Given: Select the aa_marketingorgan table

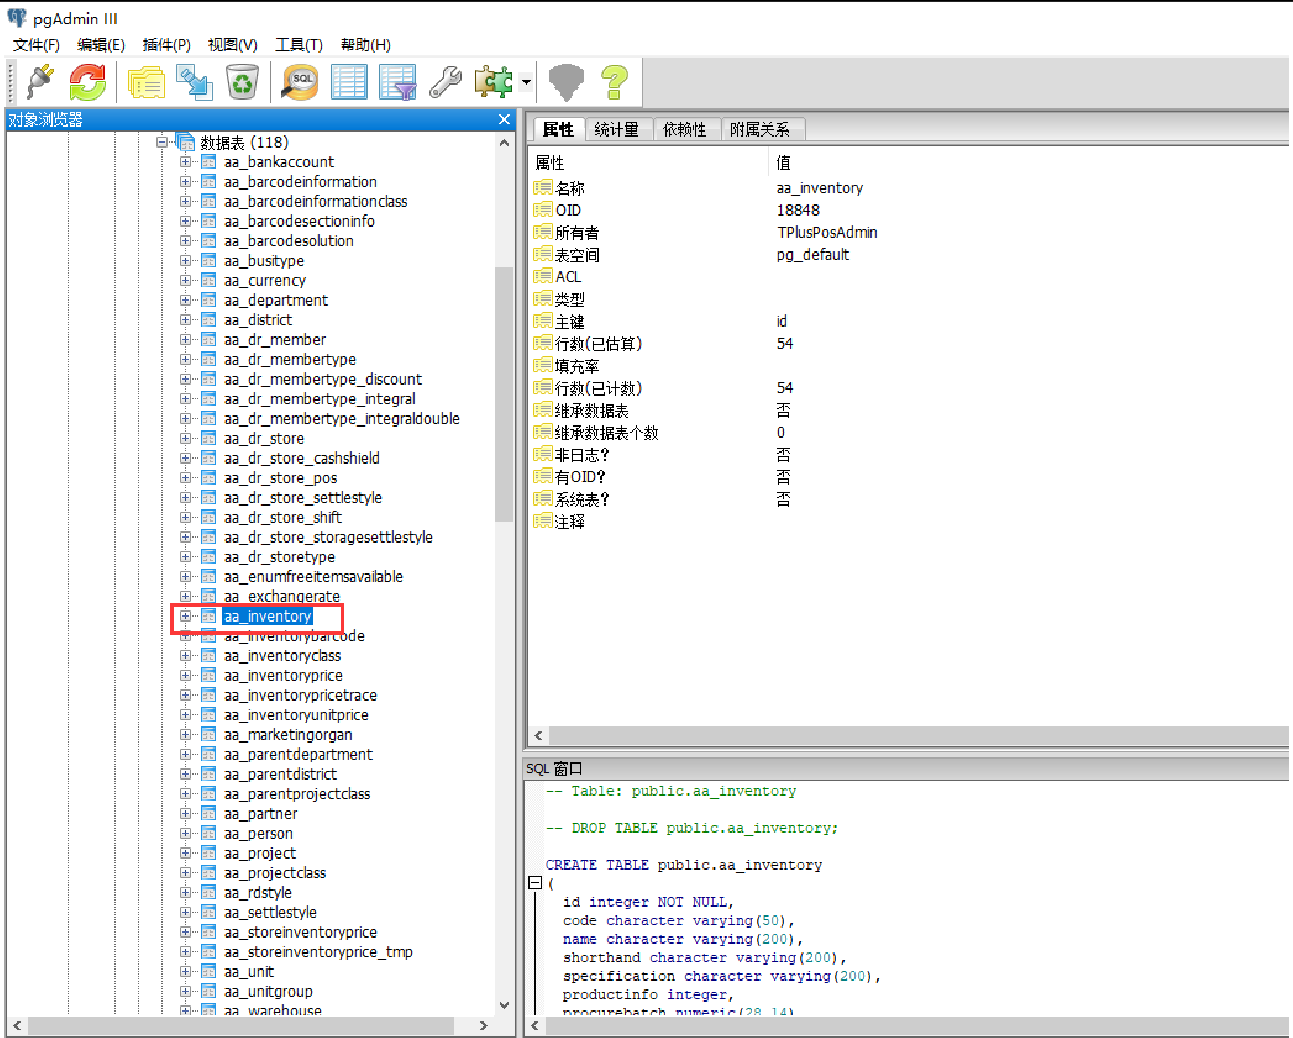Looking at the screenshot, I should tap(288, 734).
